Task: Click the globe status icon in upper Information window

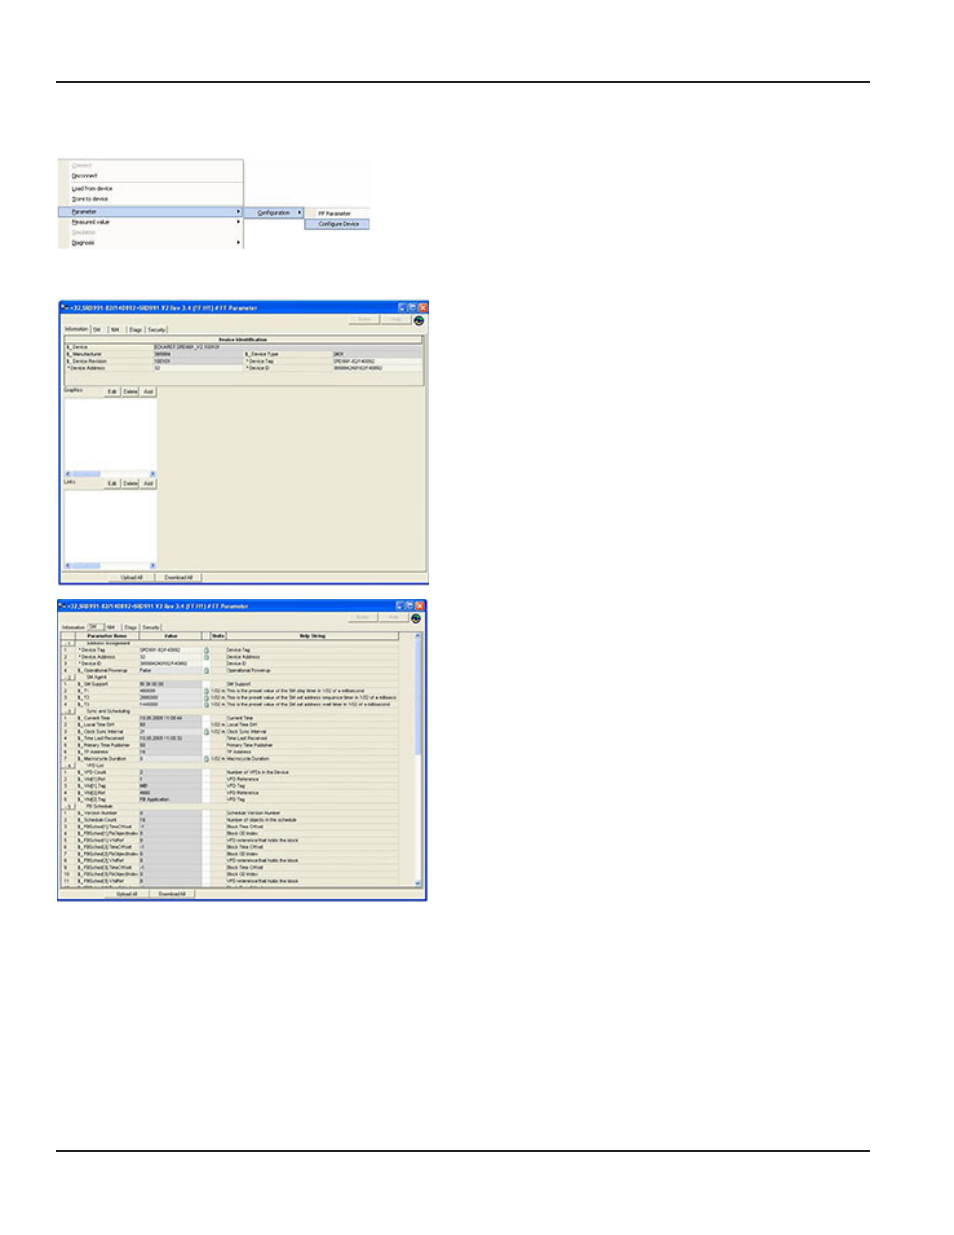Action: 418,321
